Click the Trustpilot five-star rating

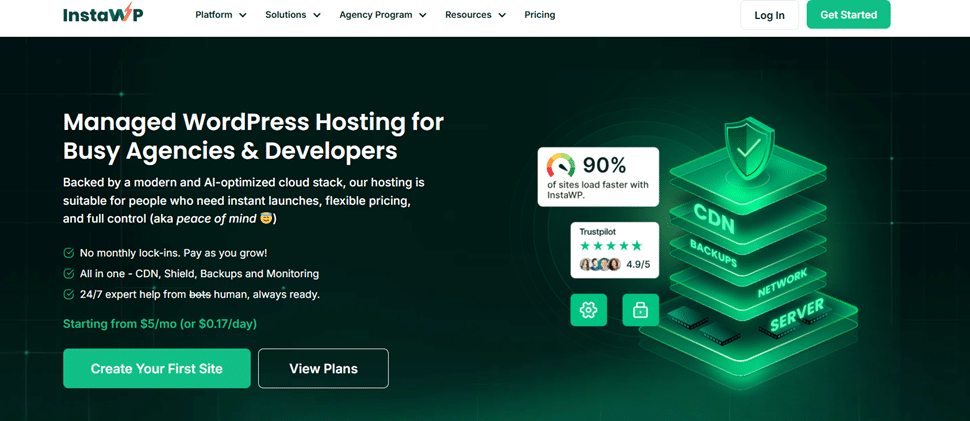tap(611, 245)
